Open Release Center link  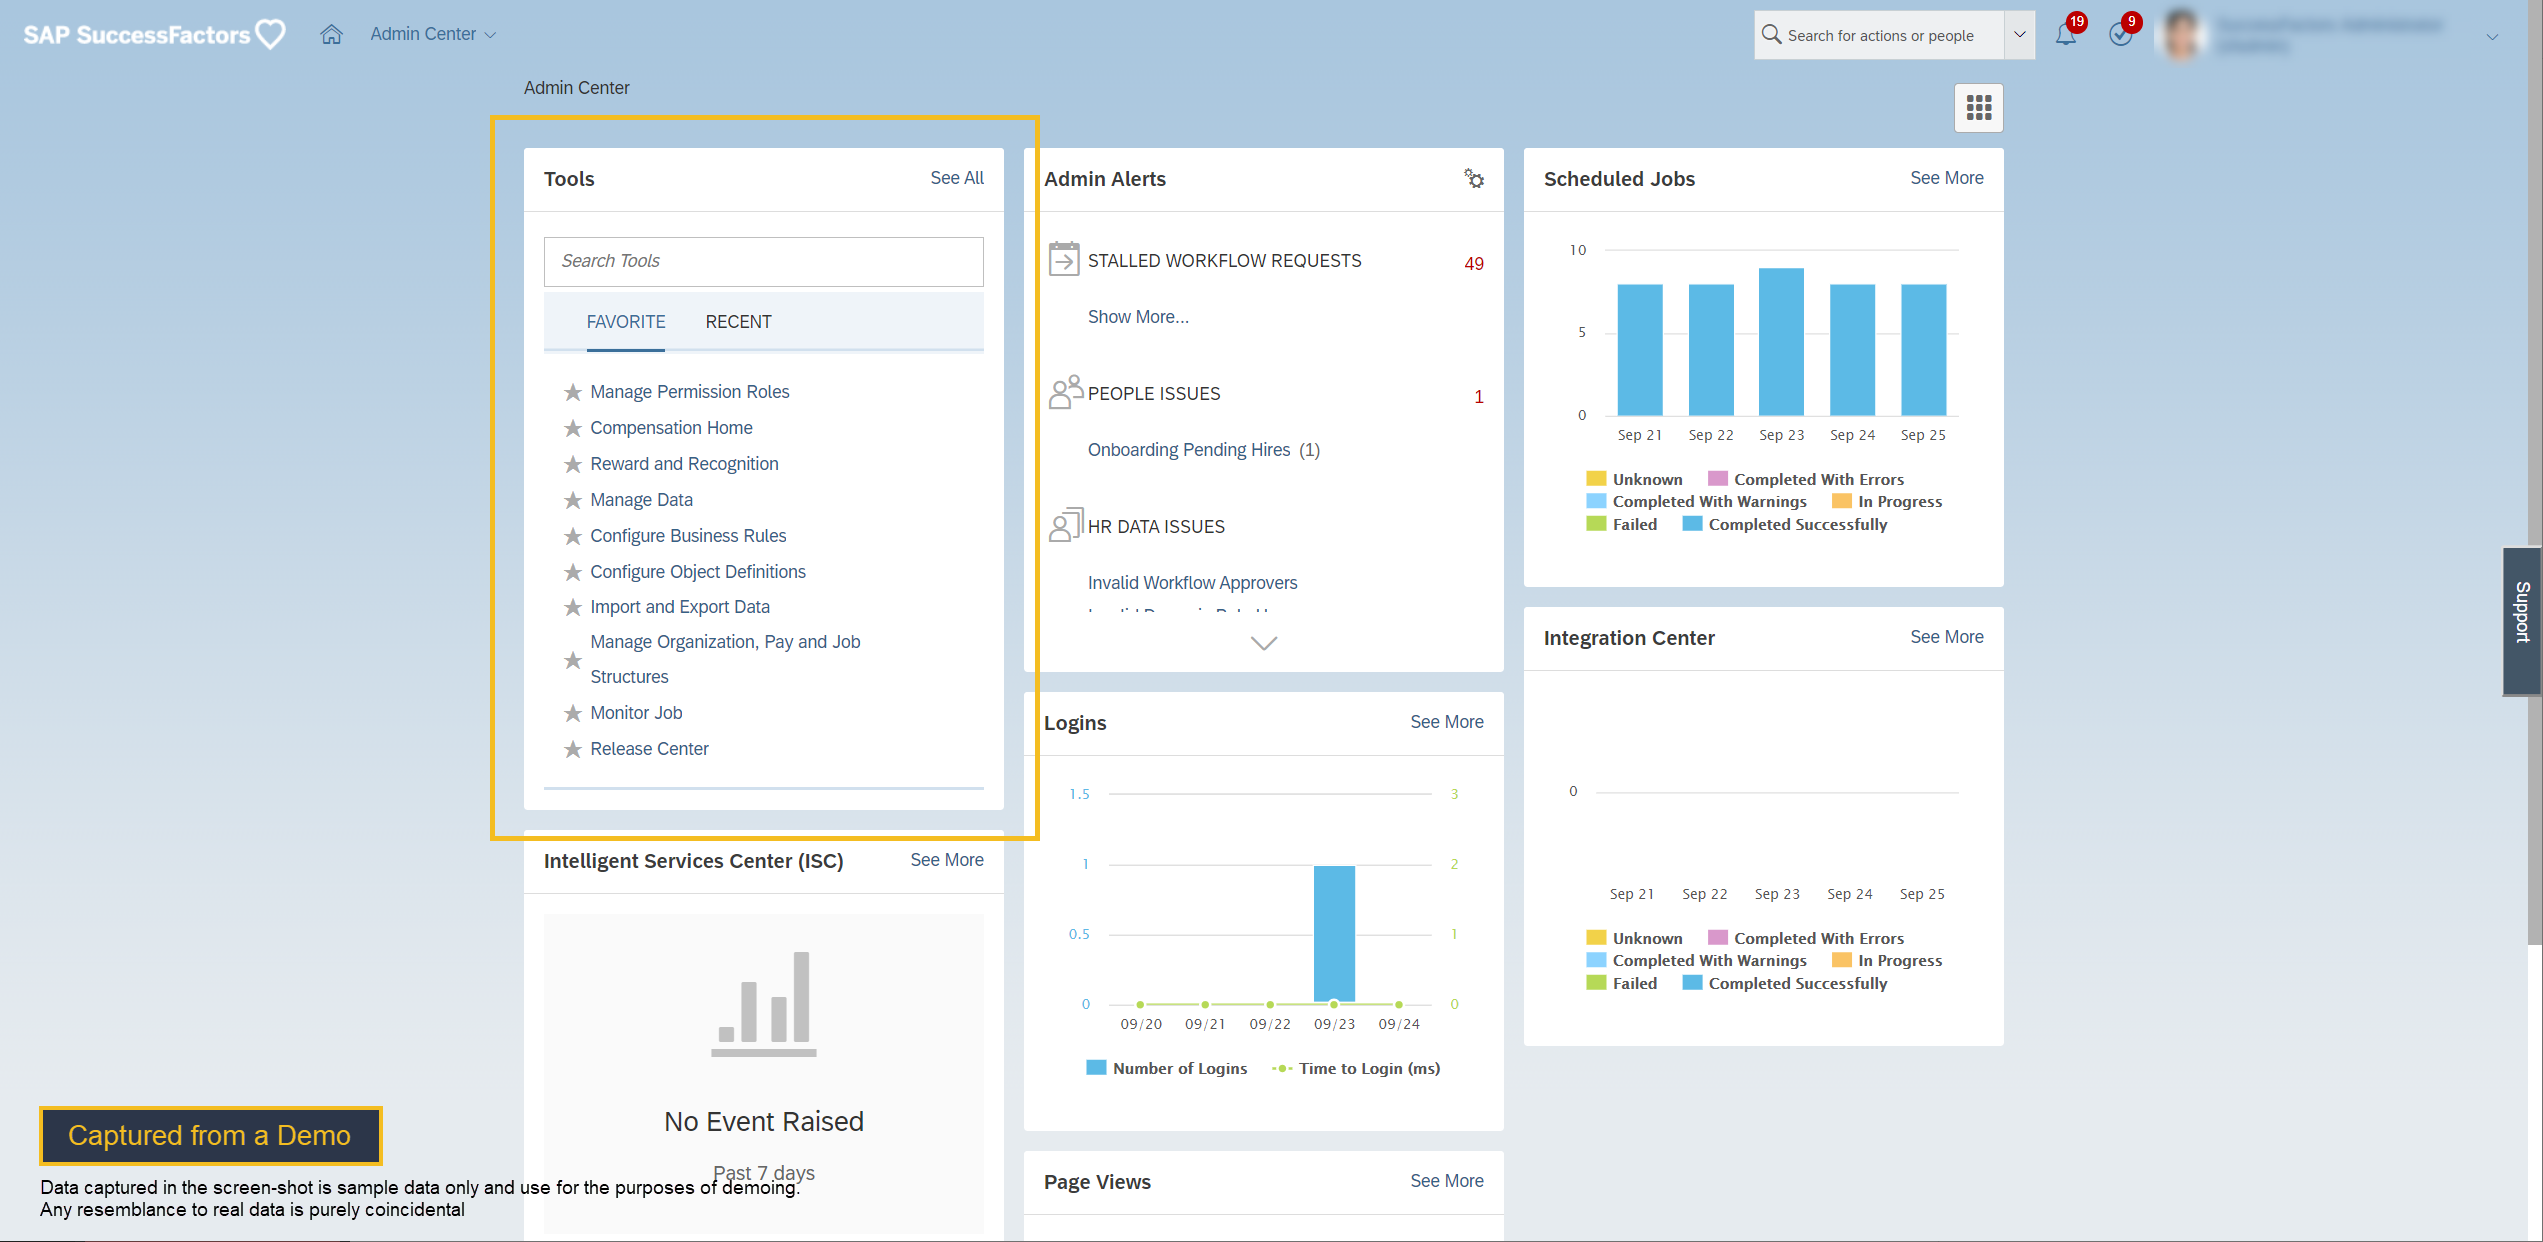tap(649, 749)
